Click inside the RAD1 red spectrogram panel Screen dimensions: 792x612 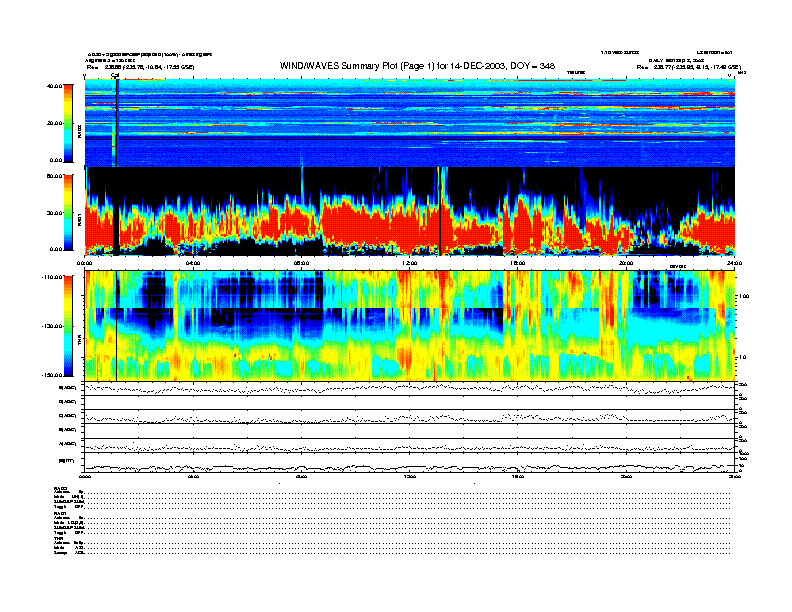[410, 212]
